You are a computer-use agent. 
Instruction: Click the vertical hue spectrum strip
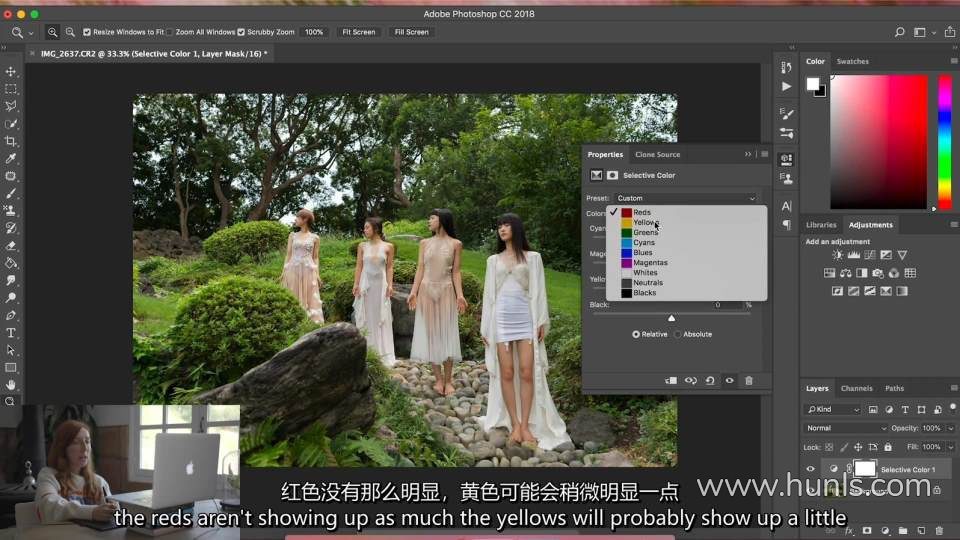click(x=944, y=141)
